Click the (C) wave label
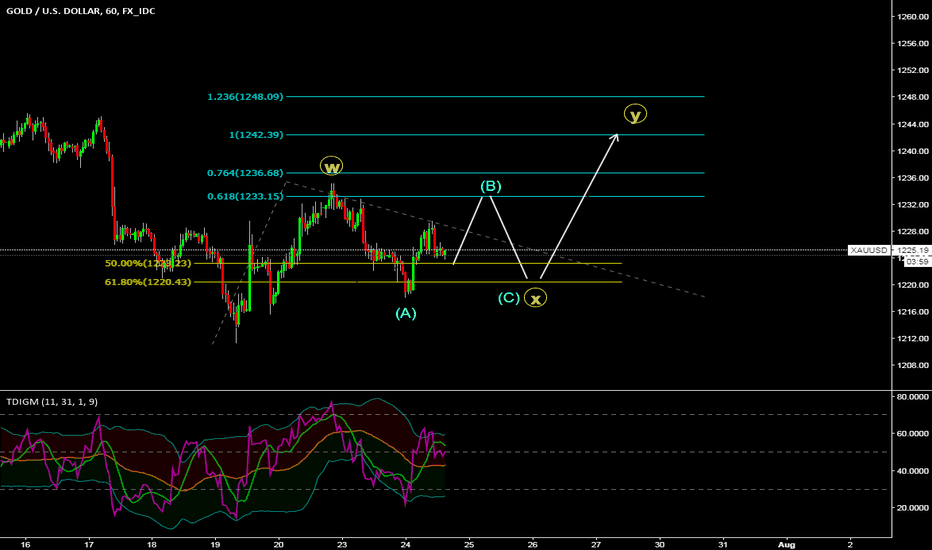932x550 pixels. click(x=509, y=297)
